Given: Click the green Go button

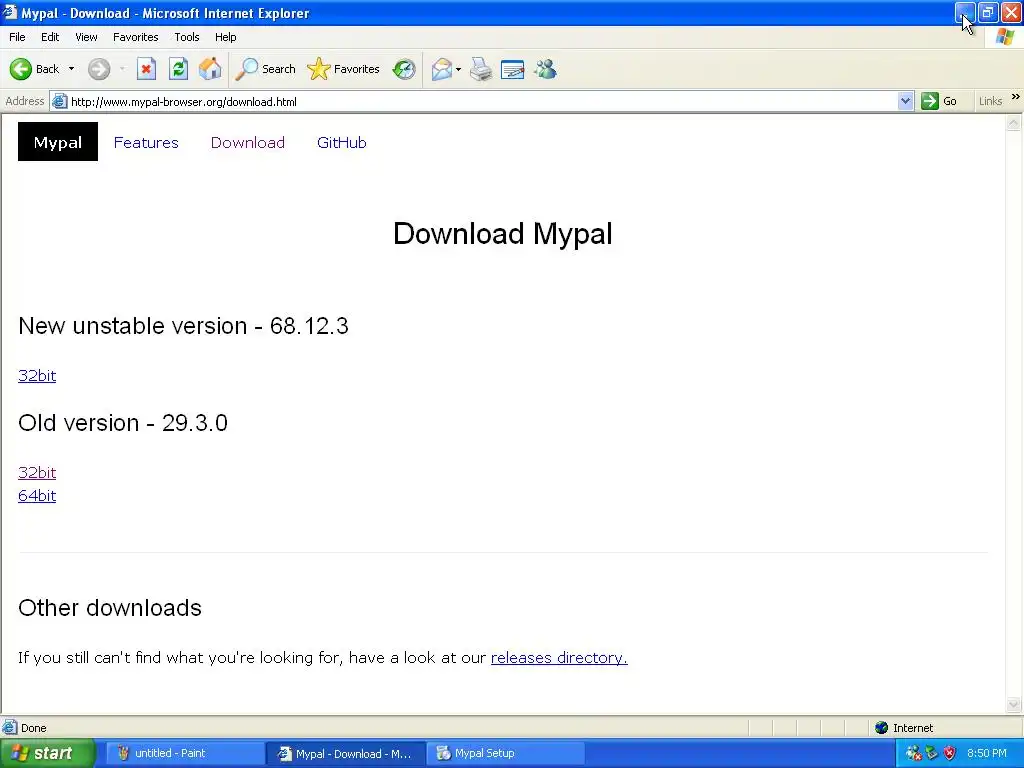Looking at the screenshot, I should pos(939,101).
